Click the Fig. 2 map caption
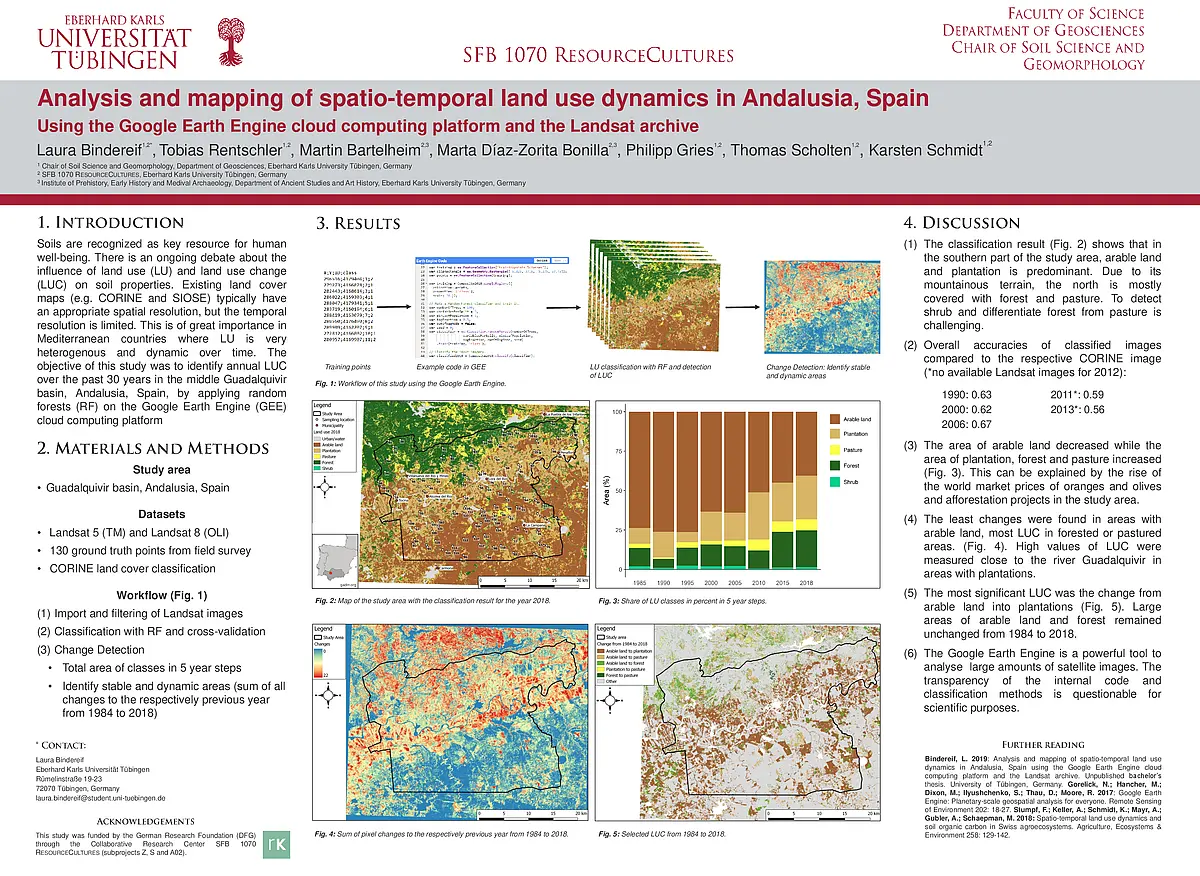Viewport: 1200px width, 876px height. 434,600
